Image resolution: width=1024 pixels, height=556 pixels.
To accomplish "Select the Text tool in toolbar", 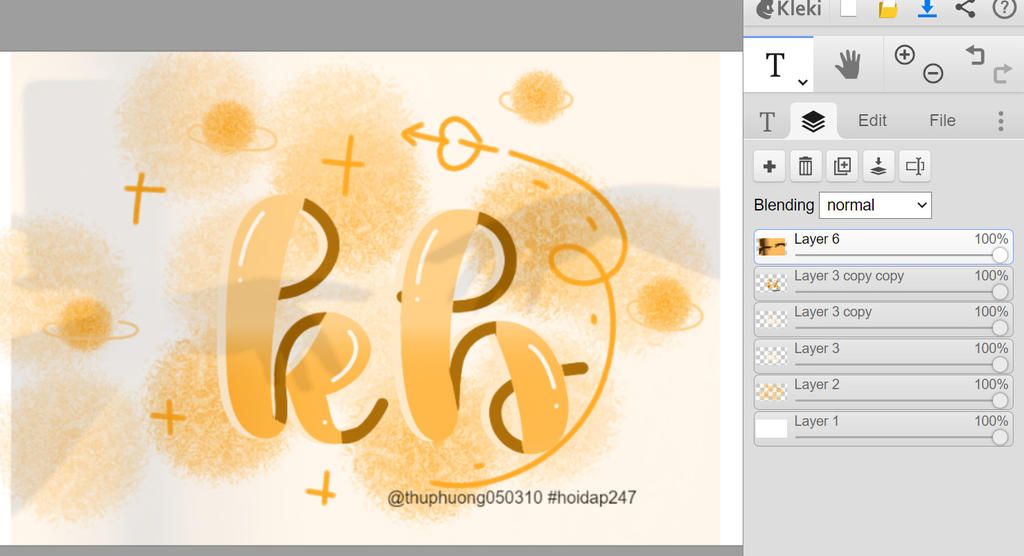I will (x=775, y=65).
